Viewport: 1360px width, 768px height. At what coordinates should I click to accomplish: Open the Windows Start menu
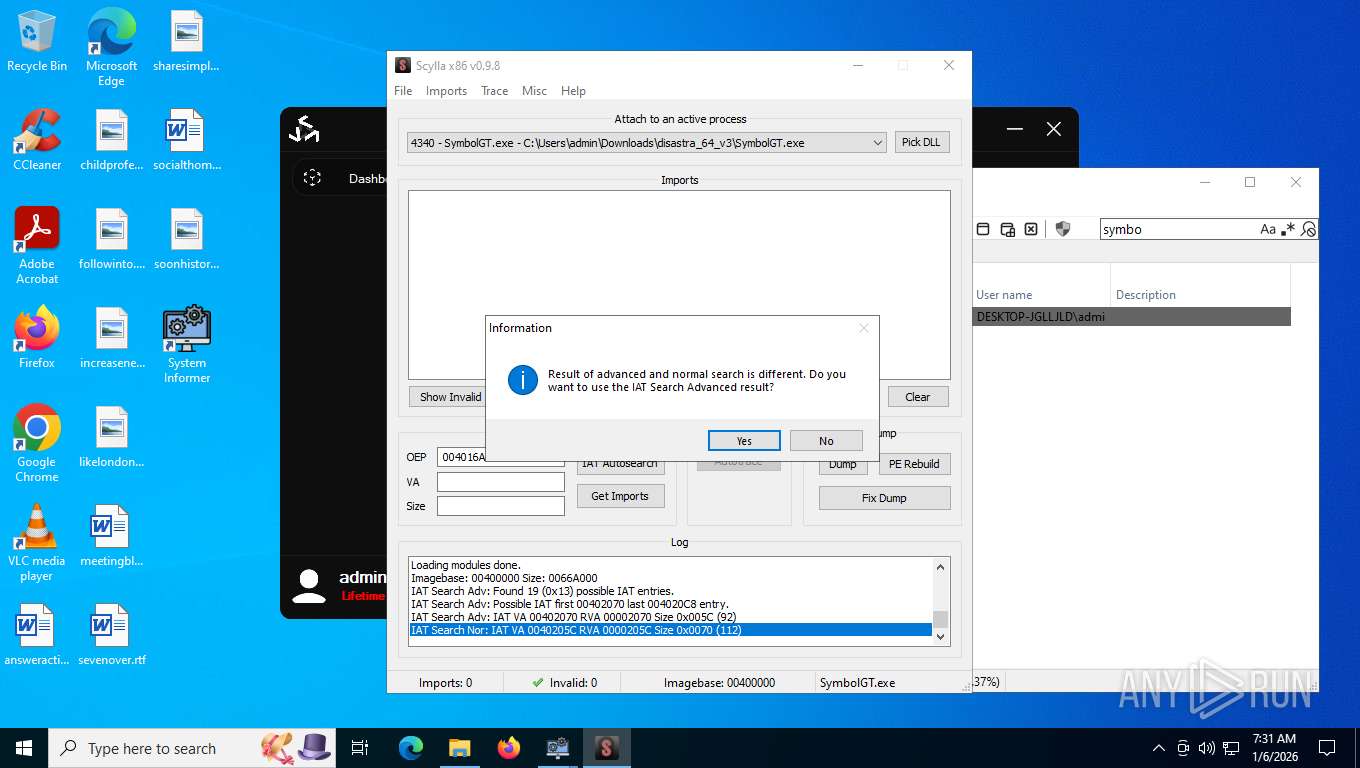click(x=24, y=748)
